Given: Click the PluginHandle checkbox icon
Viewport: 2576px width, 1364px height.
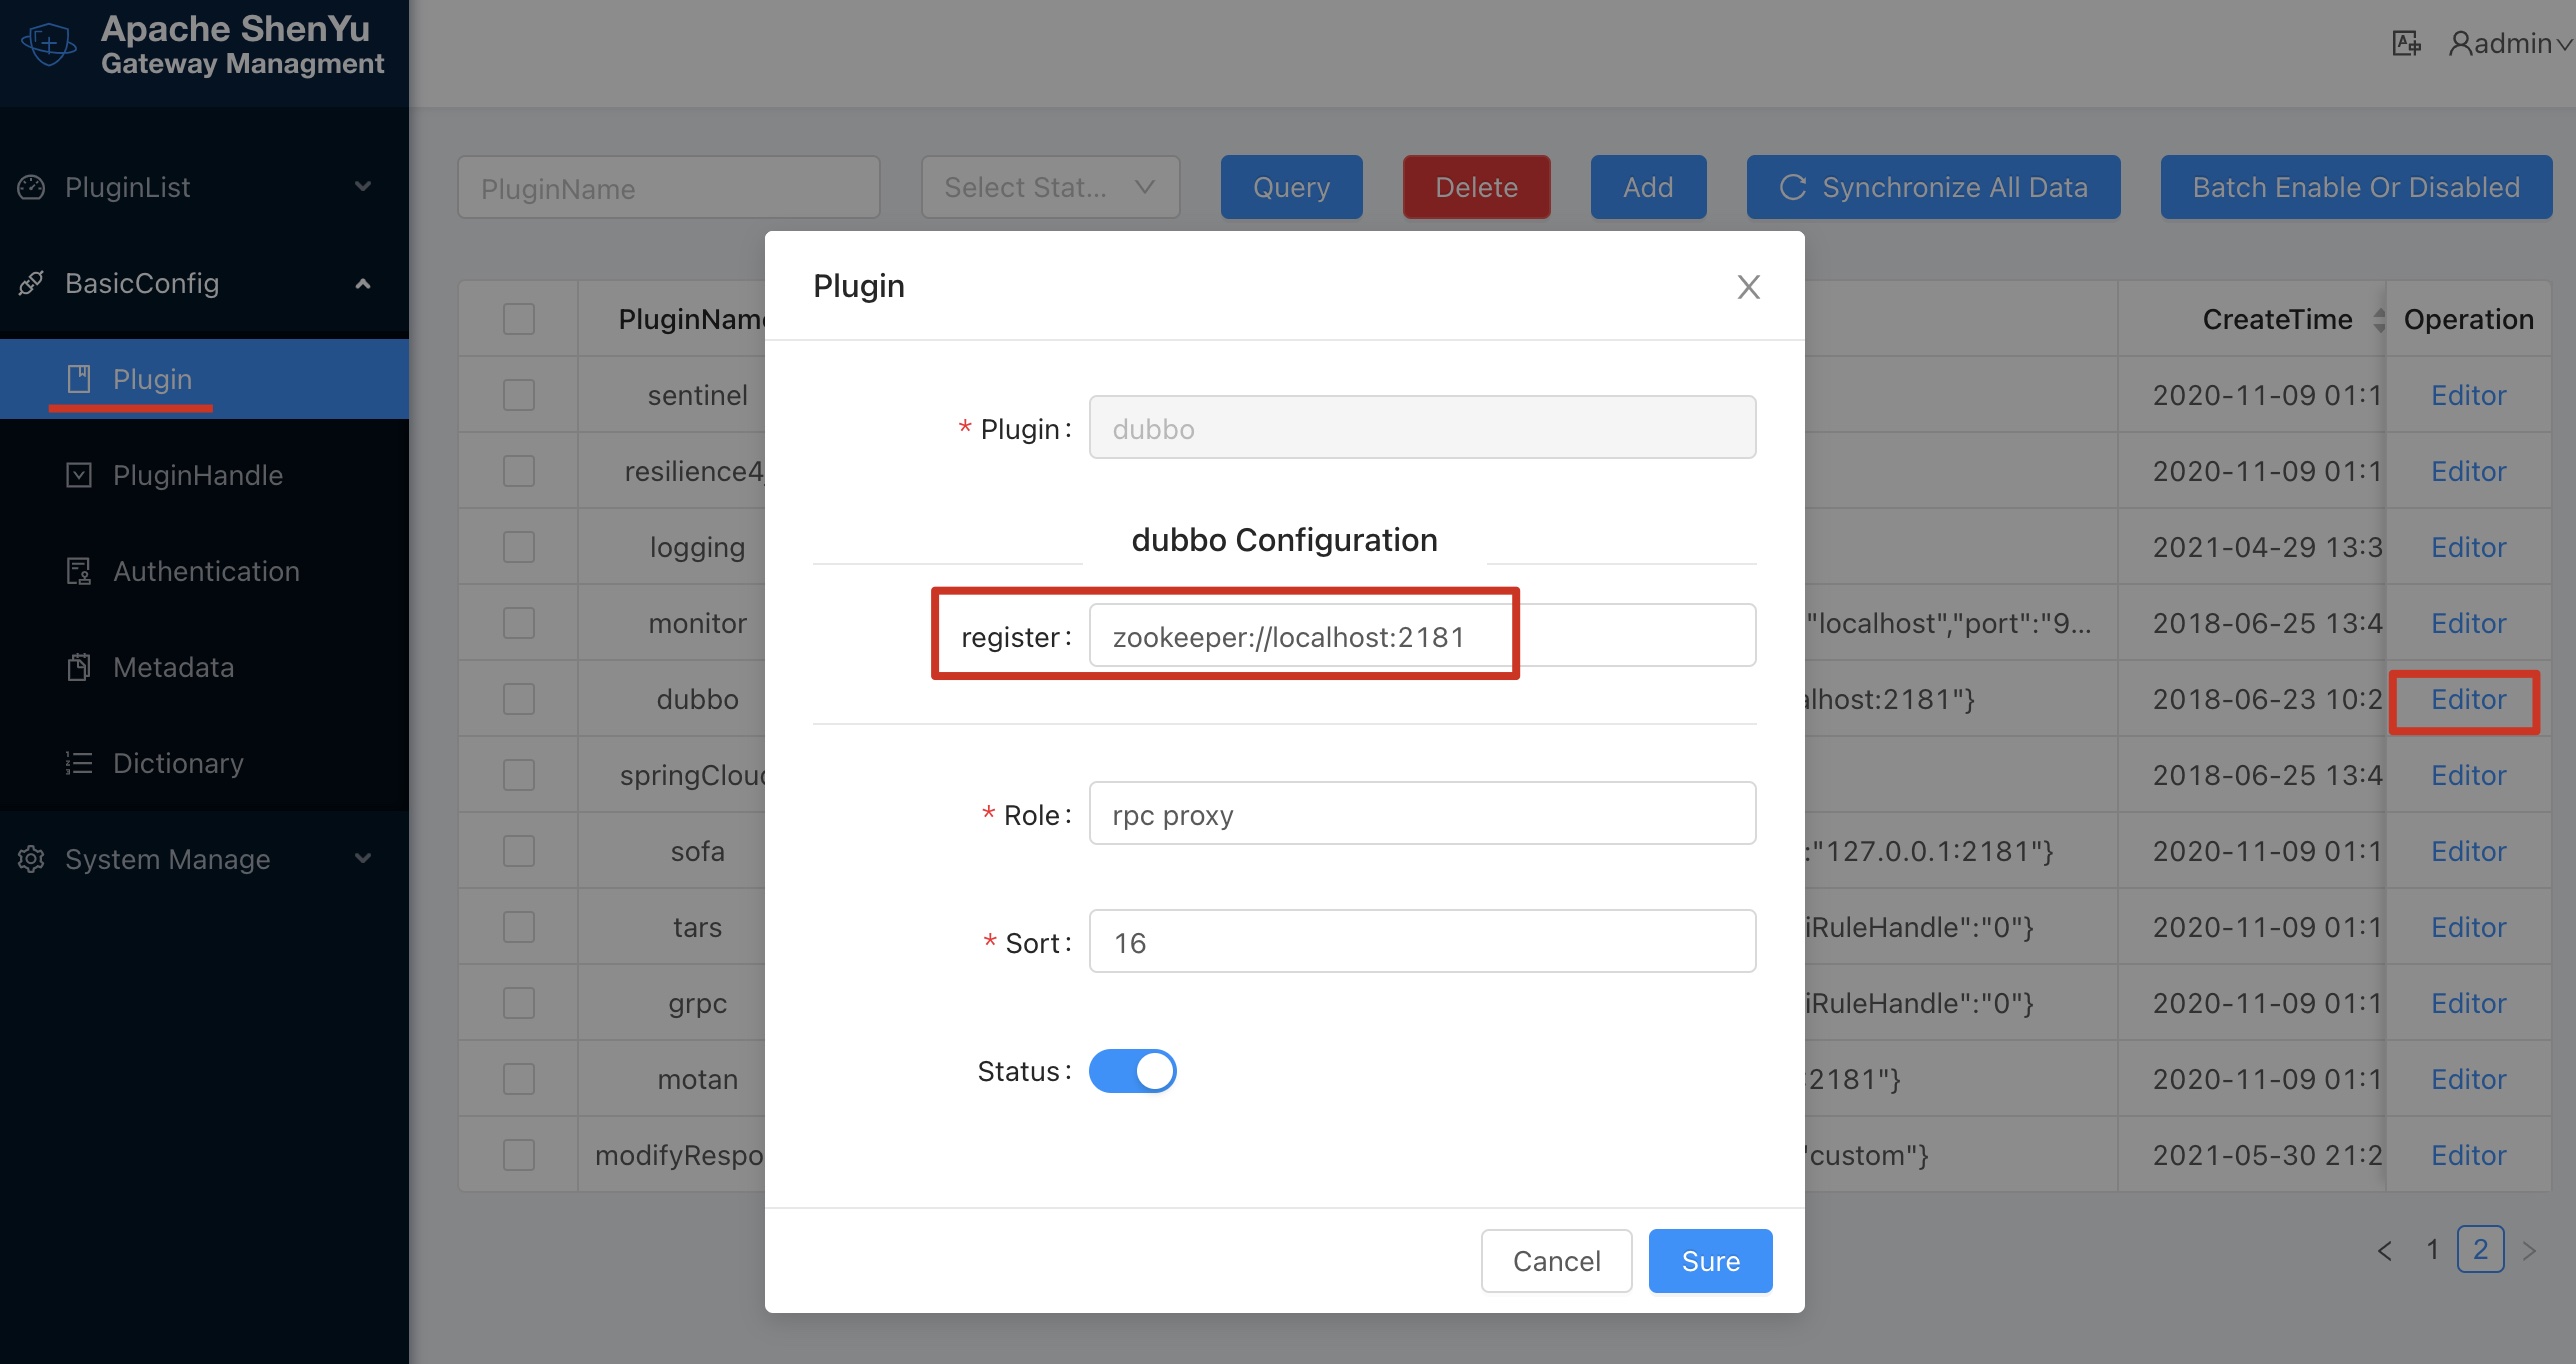Looking at the screenshot, I should (x=79, y=475).
